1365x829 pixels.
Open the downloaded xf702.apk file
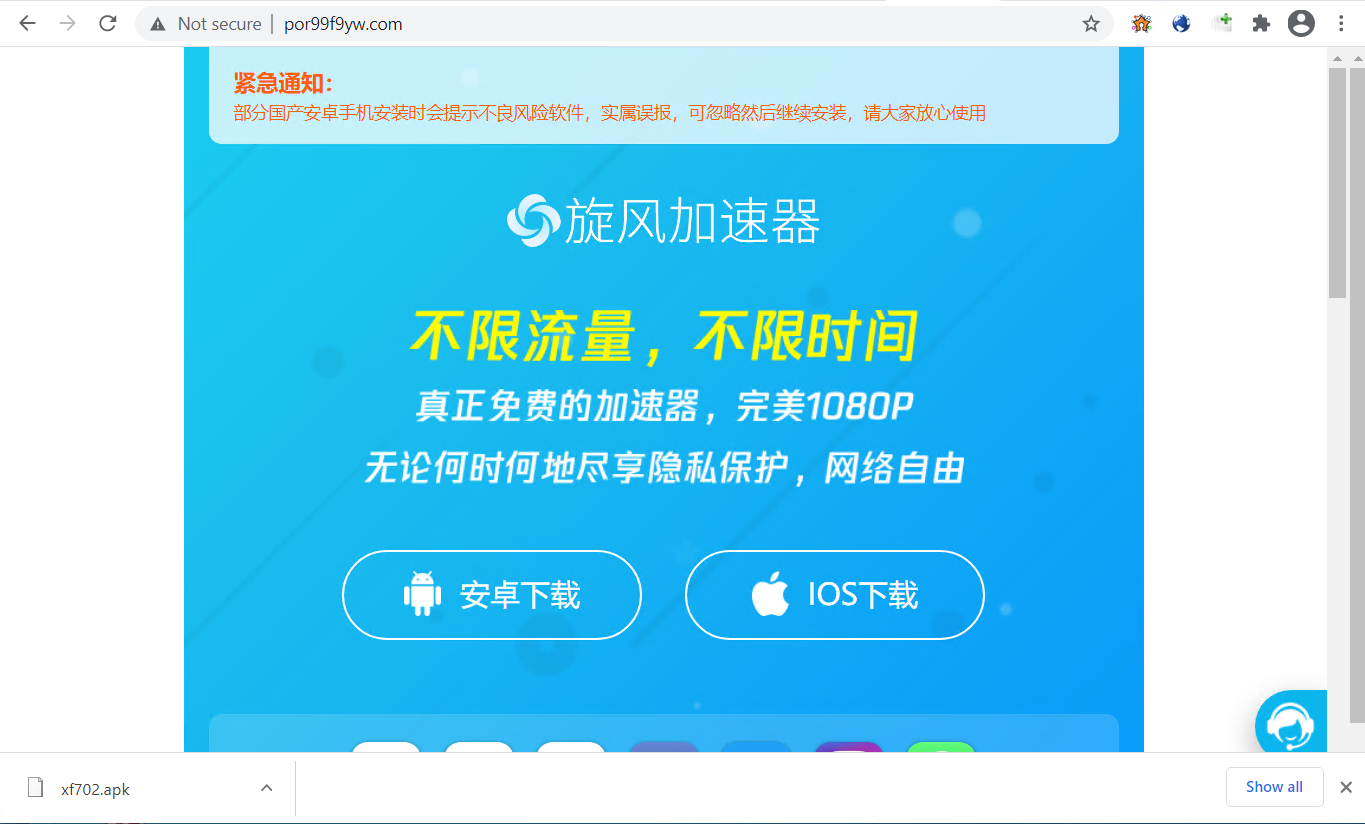coord(95,789)
